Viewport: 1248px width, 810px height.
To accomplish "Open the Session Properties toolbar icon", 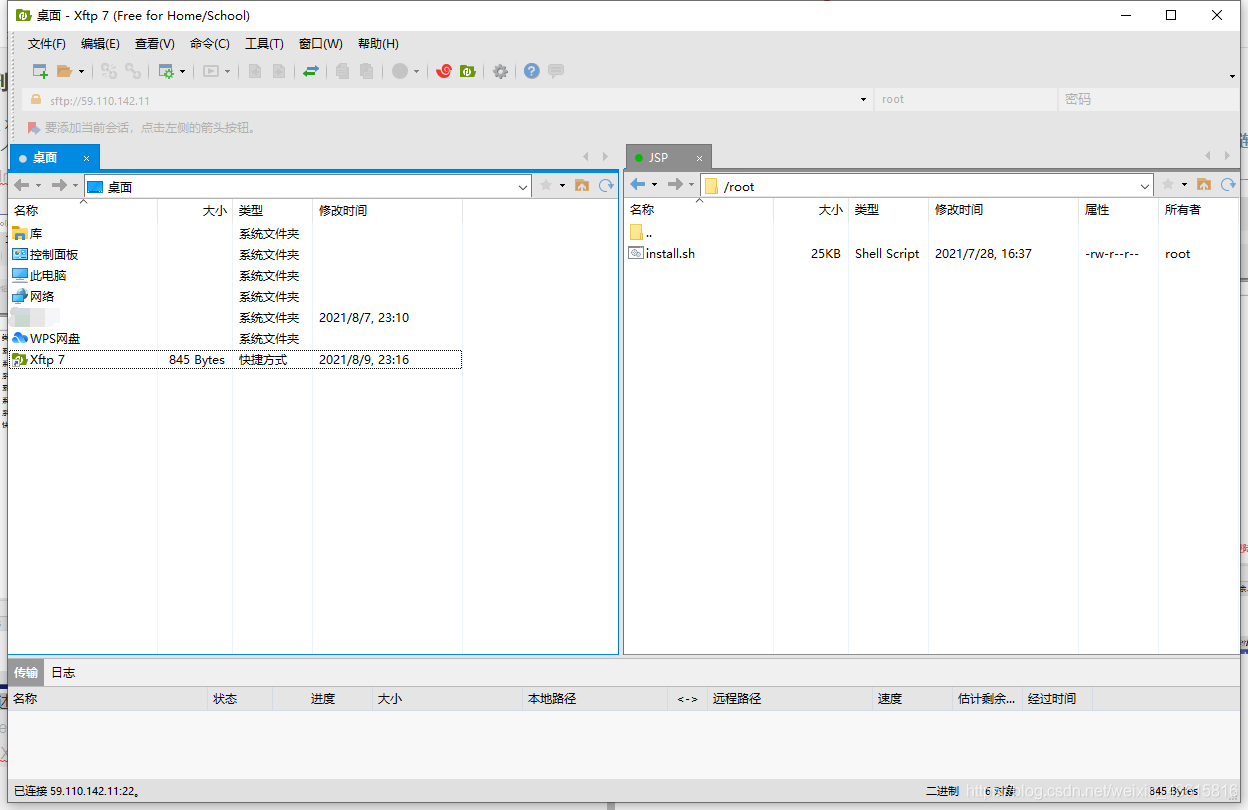I will coord(166,71).
